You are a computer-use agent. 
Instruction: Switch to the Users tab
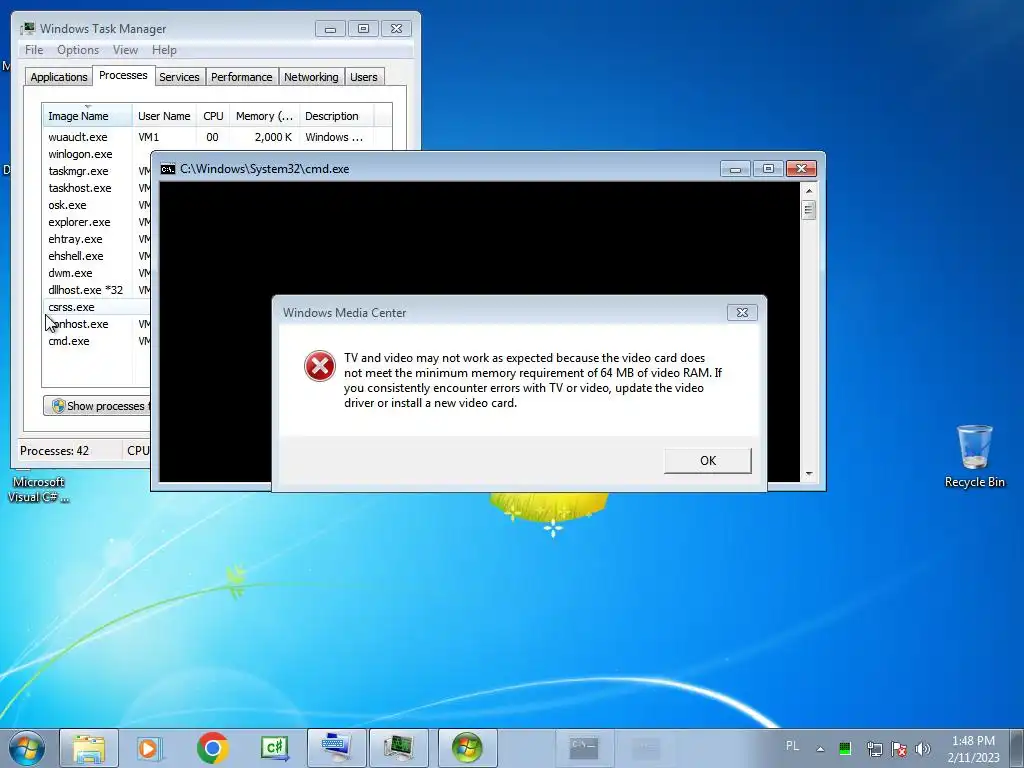click(x=363, y=77)
